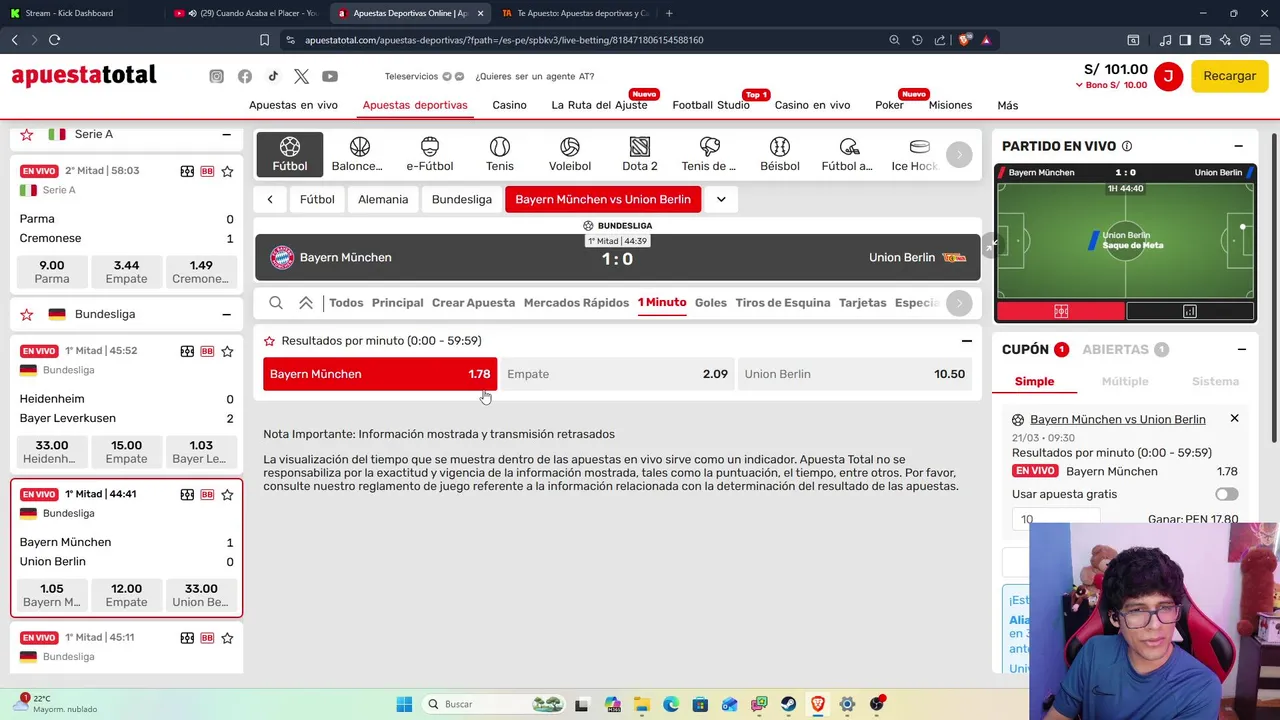Image resolution: width=1280 pixels, height=720 pixels.
Task: Open the Baloncesto sport category
Action: (357, 154)
